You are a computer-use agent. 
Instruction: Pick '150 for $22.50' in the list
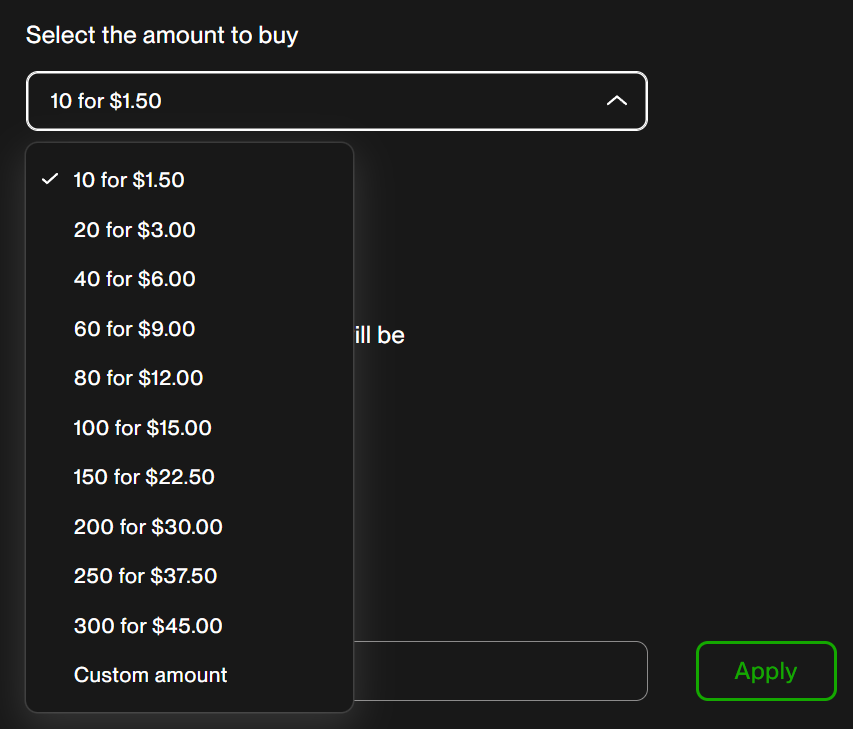click(144, 477)
